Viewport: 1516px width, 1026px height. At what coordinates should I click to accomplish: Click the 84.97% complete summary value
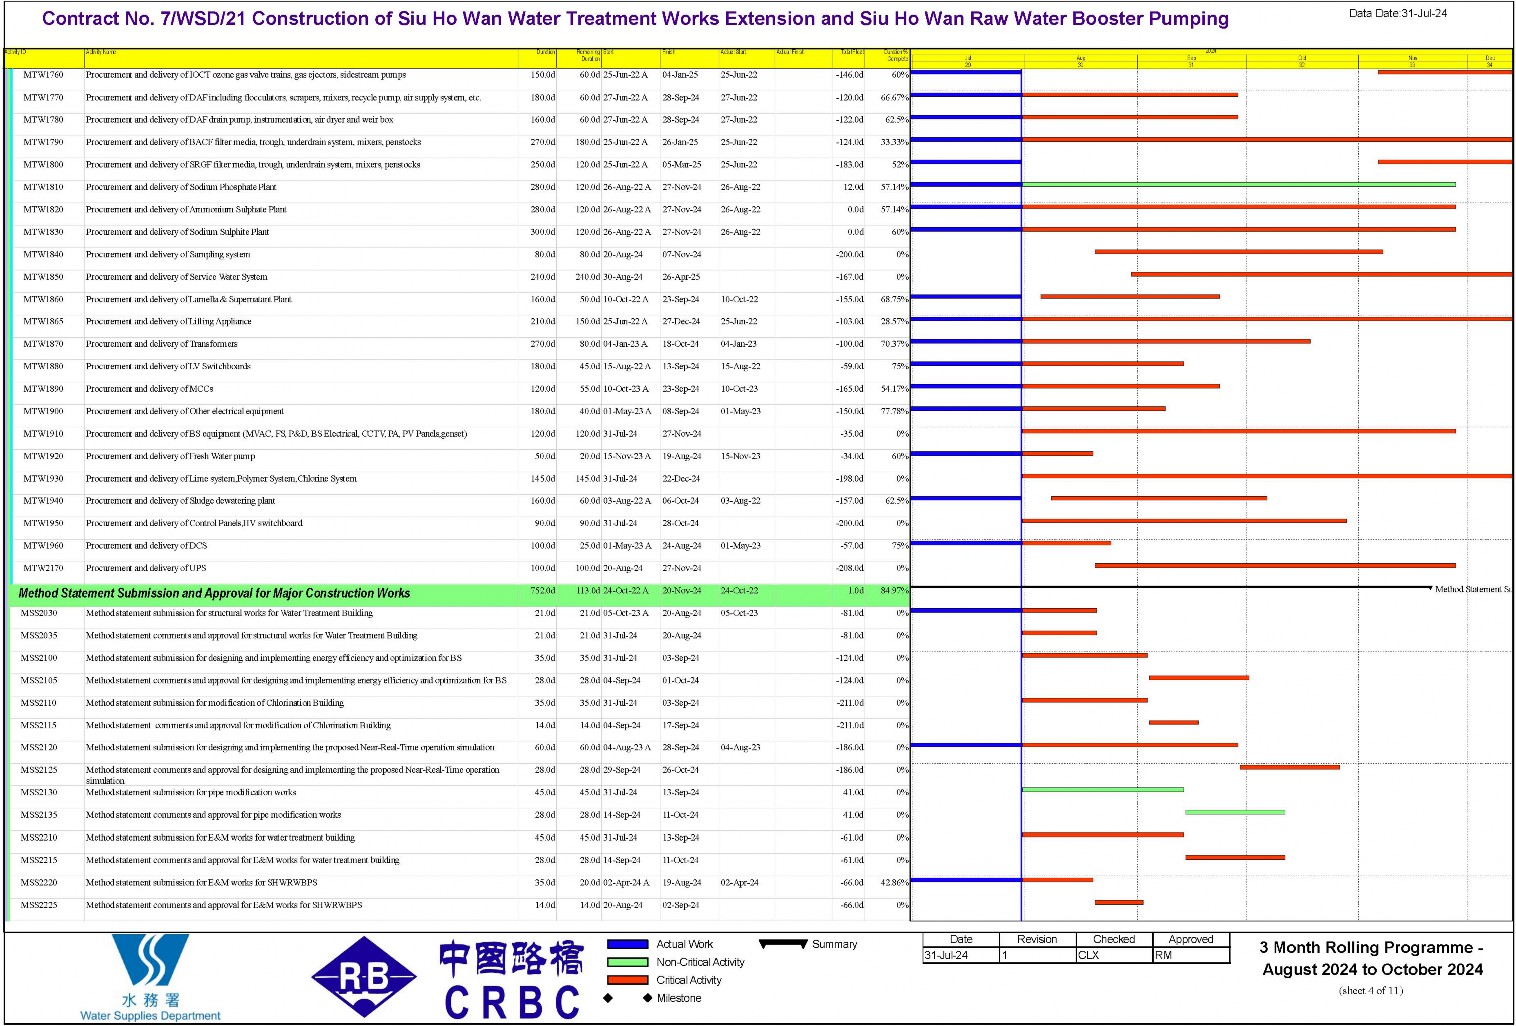[x=895, y=591]
